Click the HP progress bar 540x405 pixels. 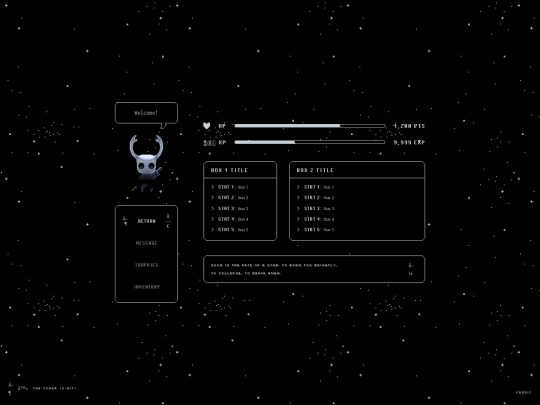pyautogui.click(x=310, y=126)
